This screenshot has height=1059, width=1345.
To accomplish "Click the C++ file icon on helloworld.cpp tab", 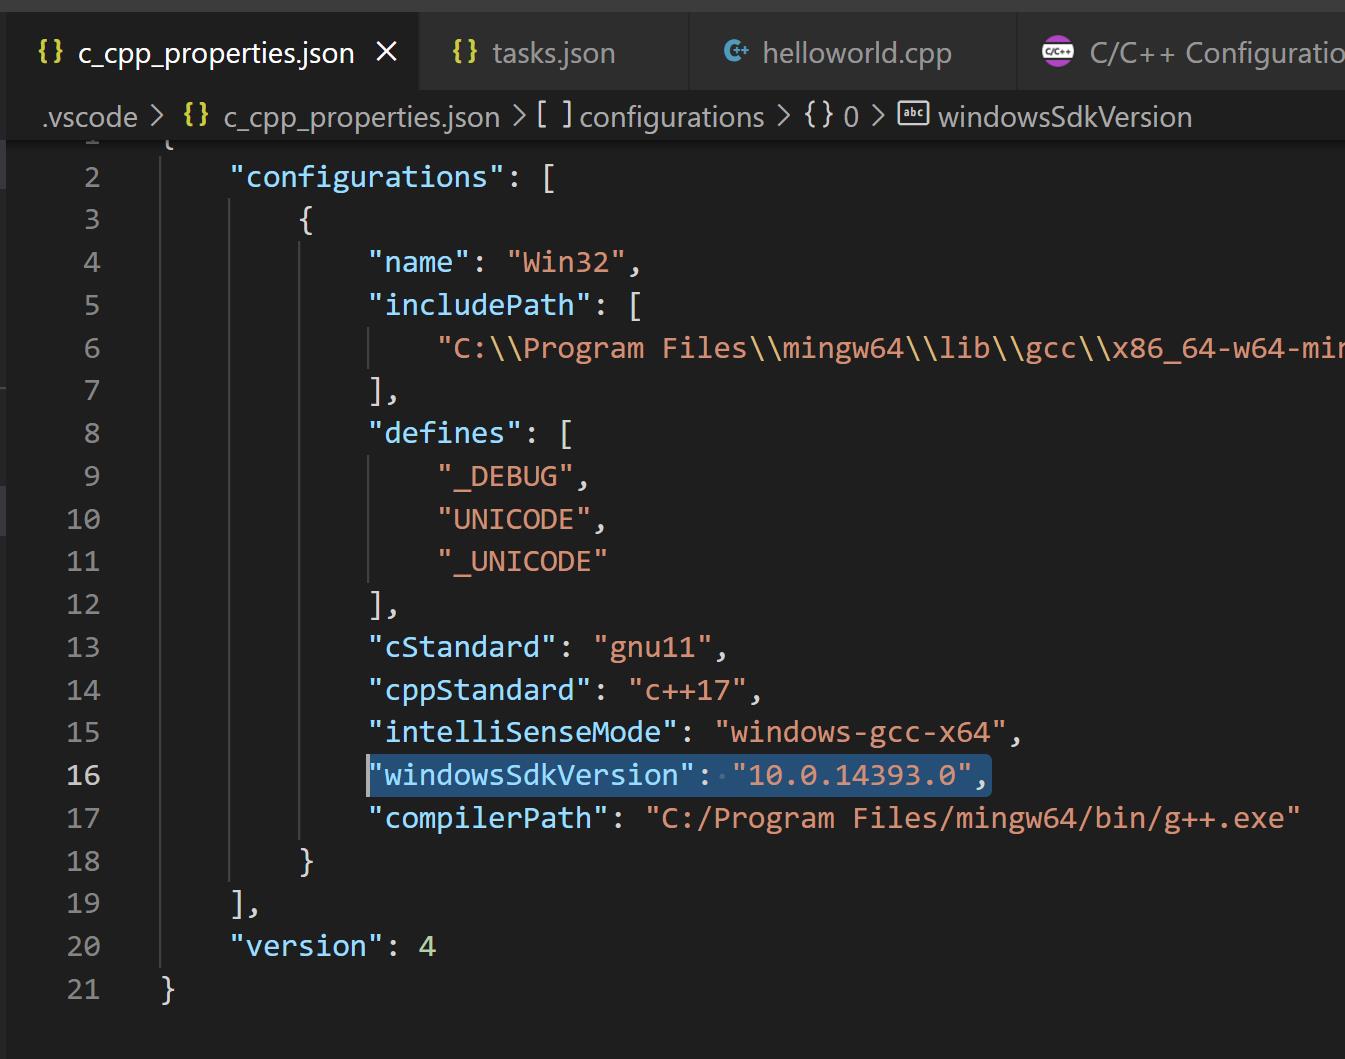I will point(736,50).
